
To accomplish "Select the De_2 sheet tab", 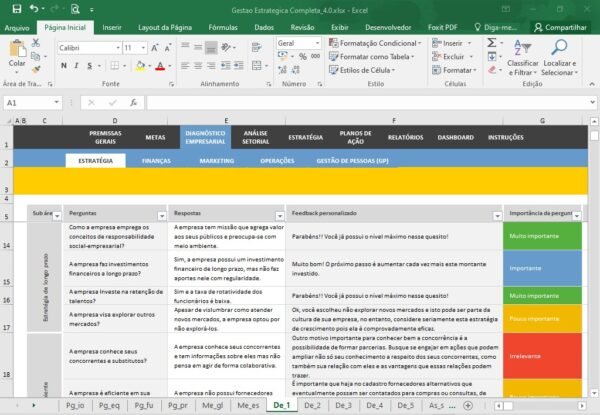I will tap(312, 405).
